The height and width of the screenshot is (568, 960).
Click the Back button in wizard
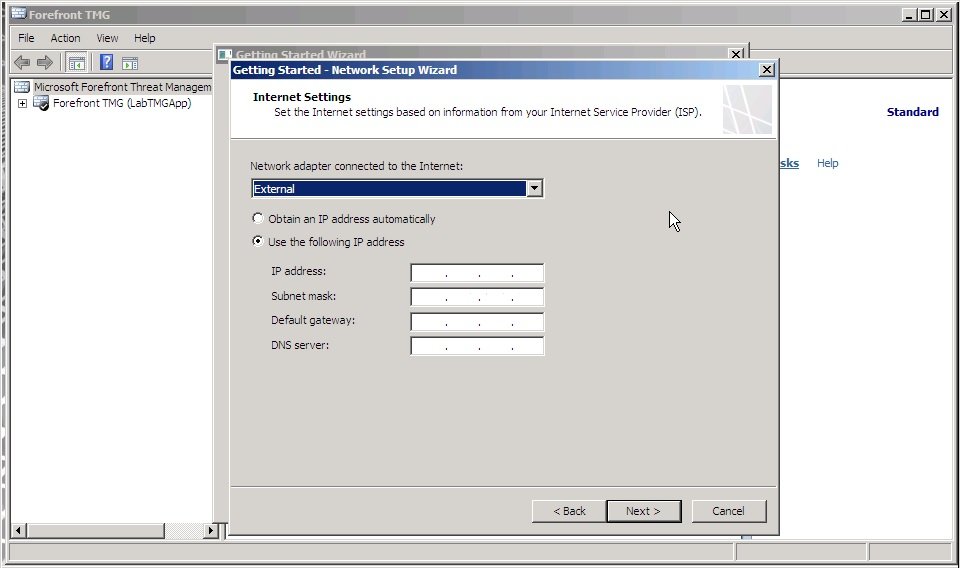tap(569, 511)
